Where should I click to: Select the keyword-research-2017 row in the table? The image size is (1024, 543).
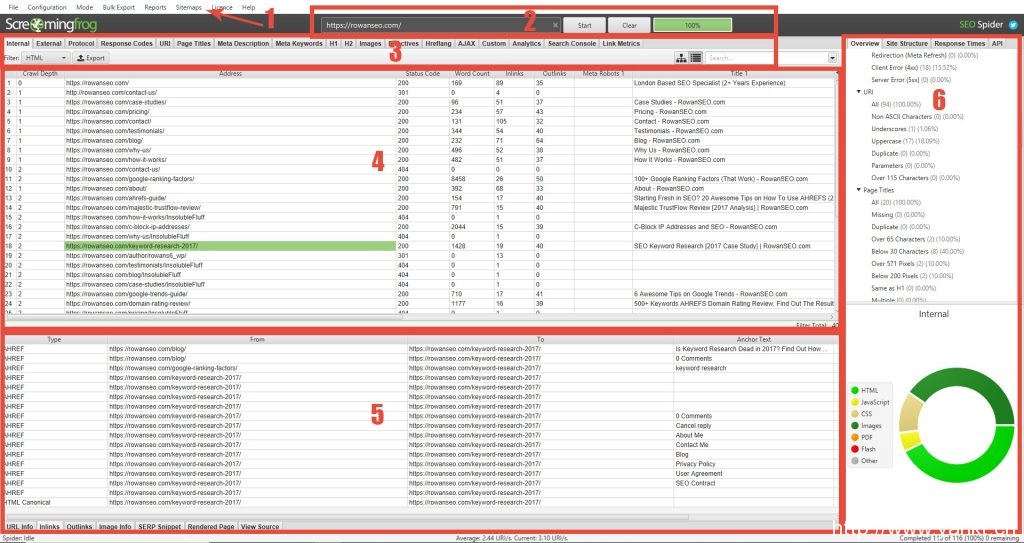click(229, 245)
